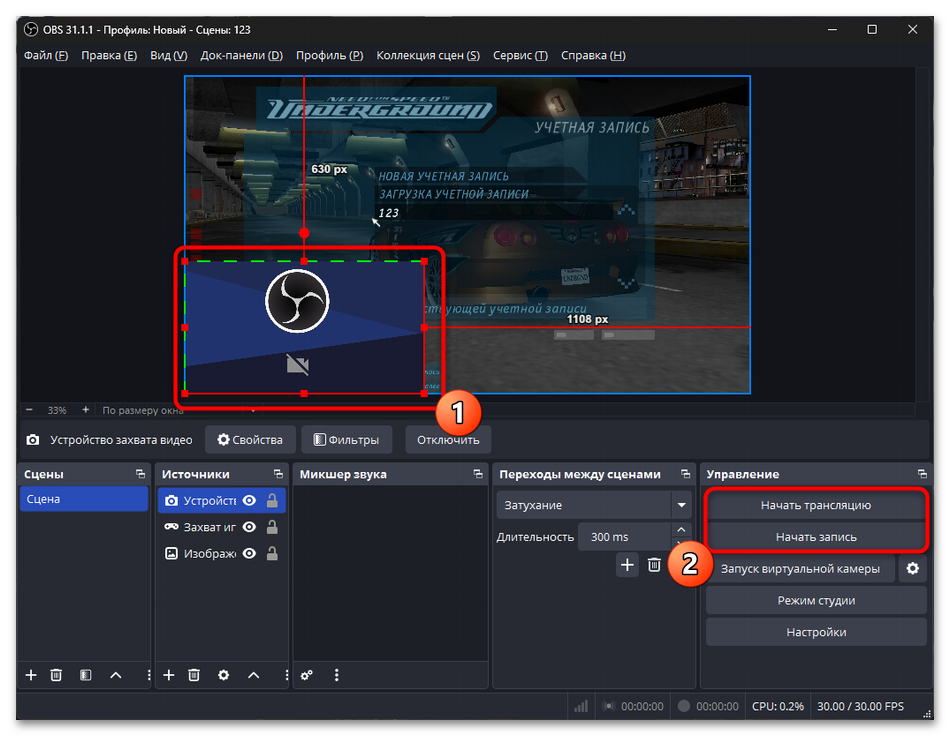Click Начать трансляцию button
The image size is (950, 736).
pyautogui.click(x=815, y=505)
